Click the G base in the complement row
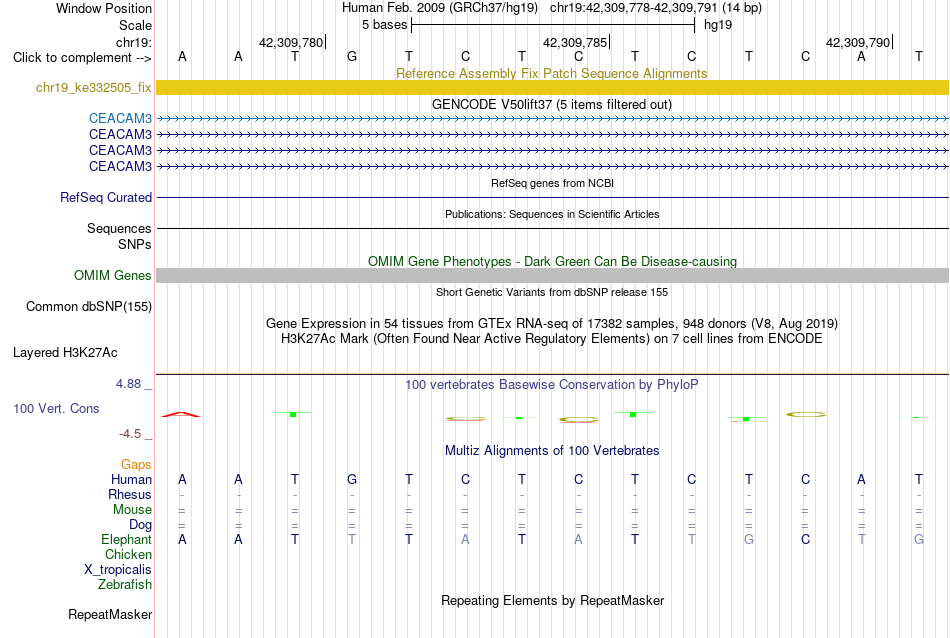Image resolution: width=950 pixels, height=638 pixels. coord(352,57)
